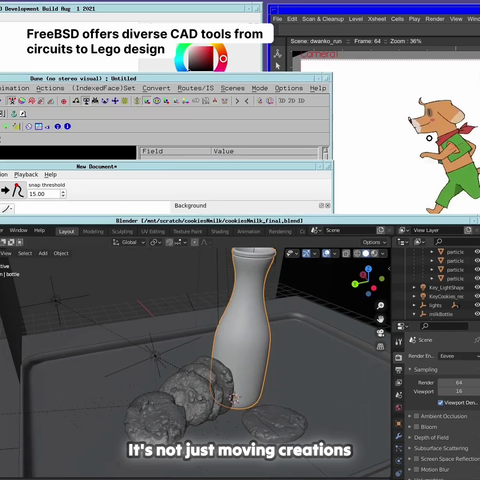
Task: Adjust the Viewport samples value 16
Action: pos(459,391)
